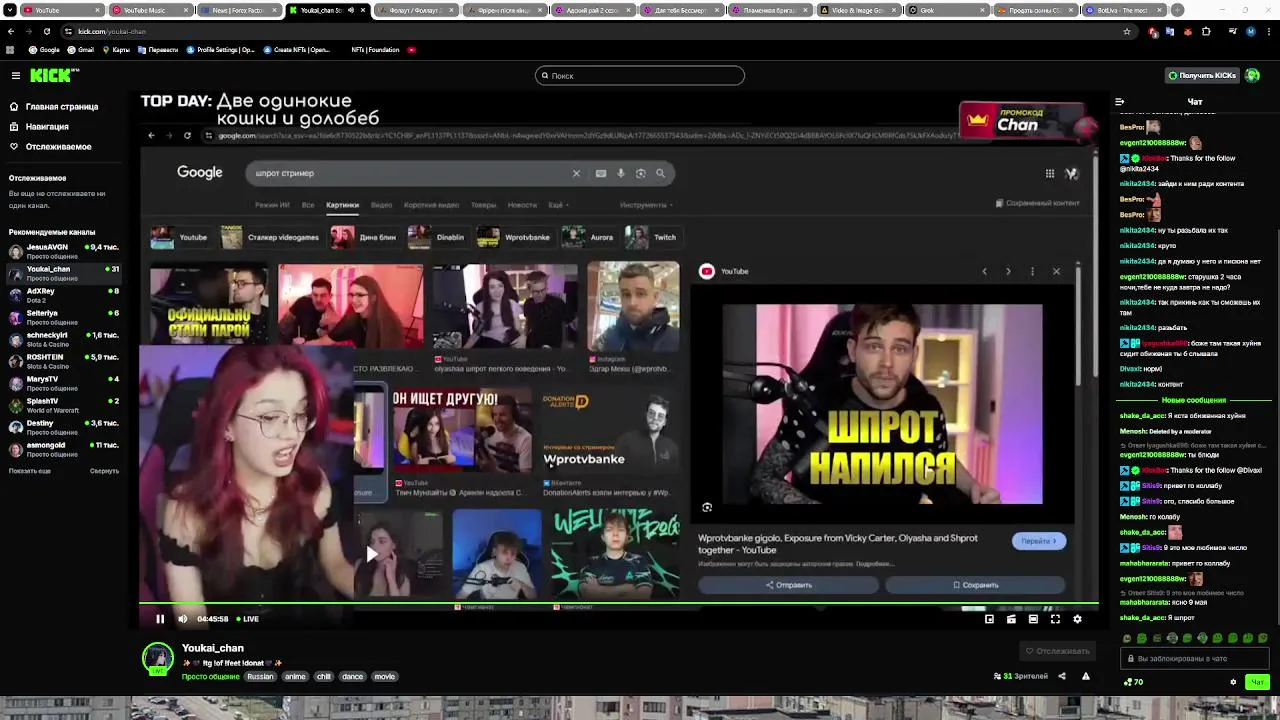Click the blocked chat message input
This screenshot has height=720, width=1280.
point(1195,659)
